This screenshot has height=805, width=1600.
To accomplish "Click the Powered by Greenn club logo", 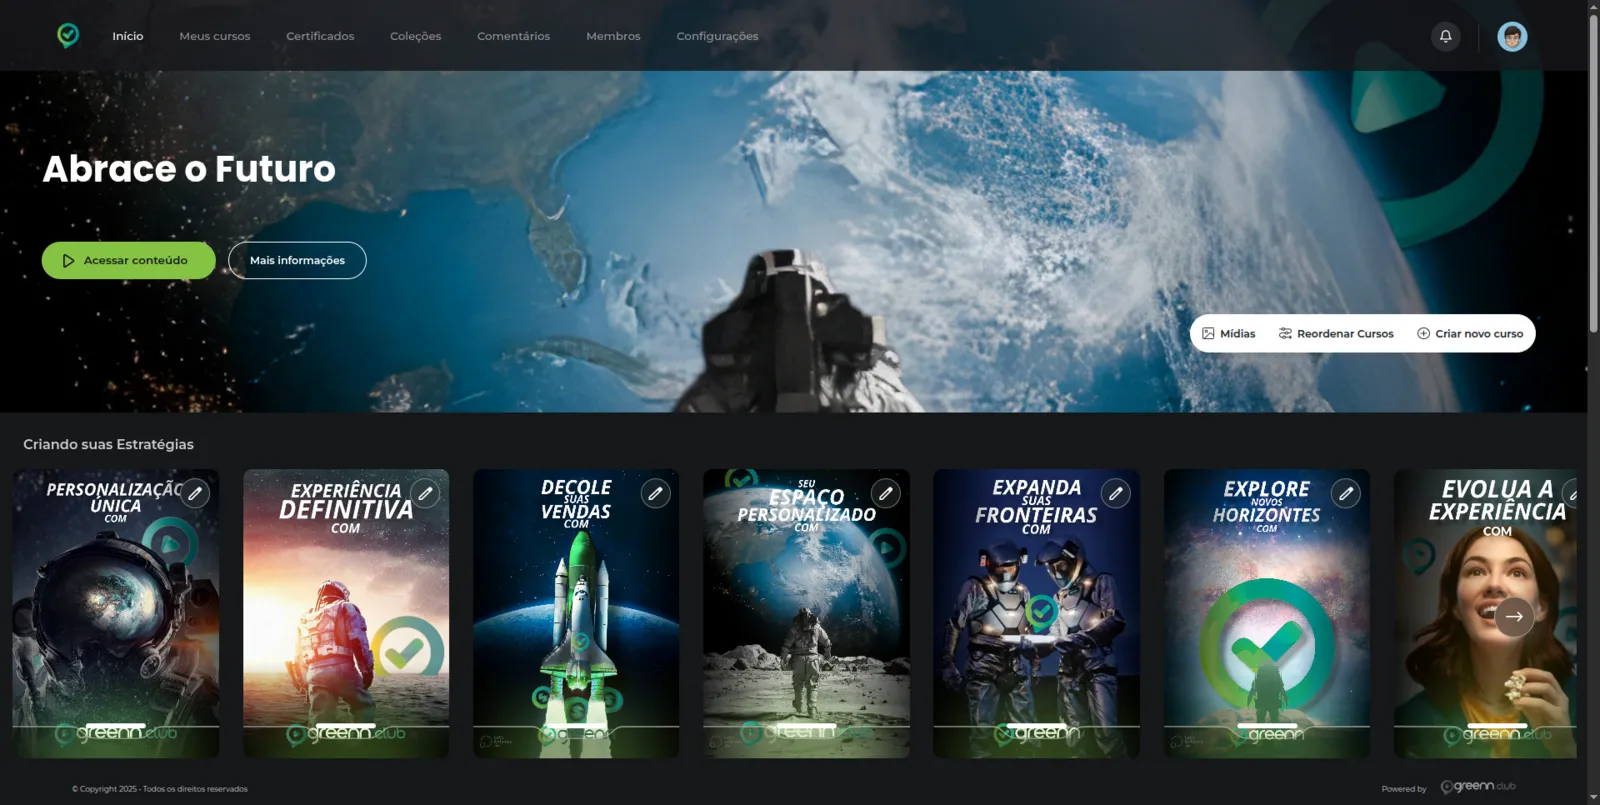I will coord(1478,787).
